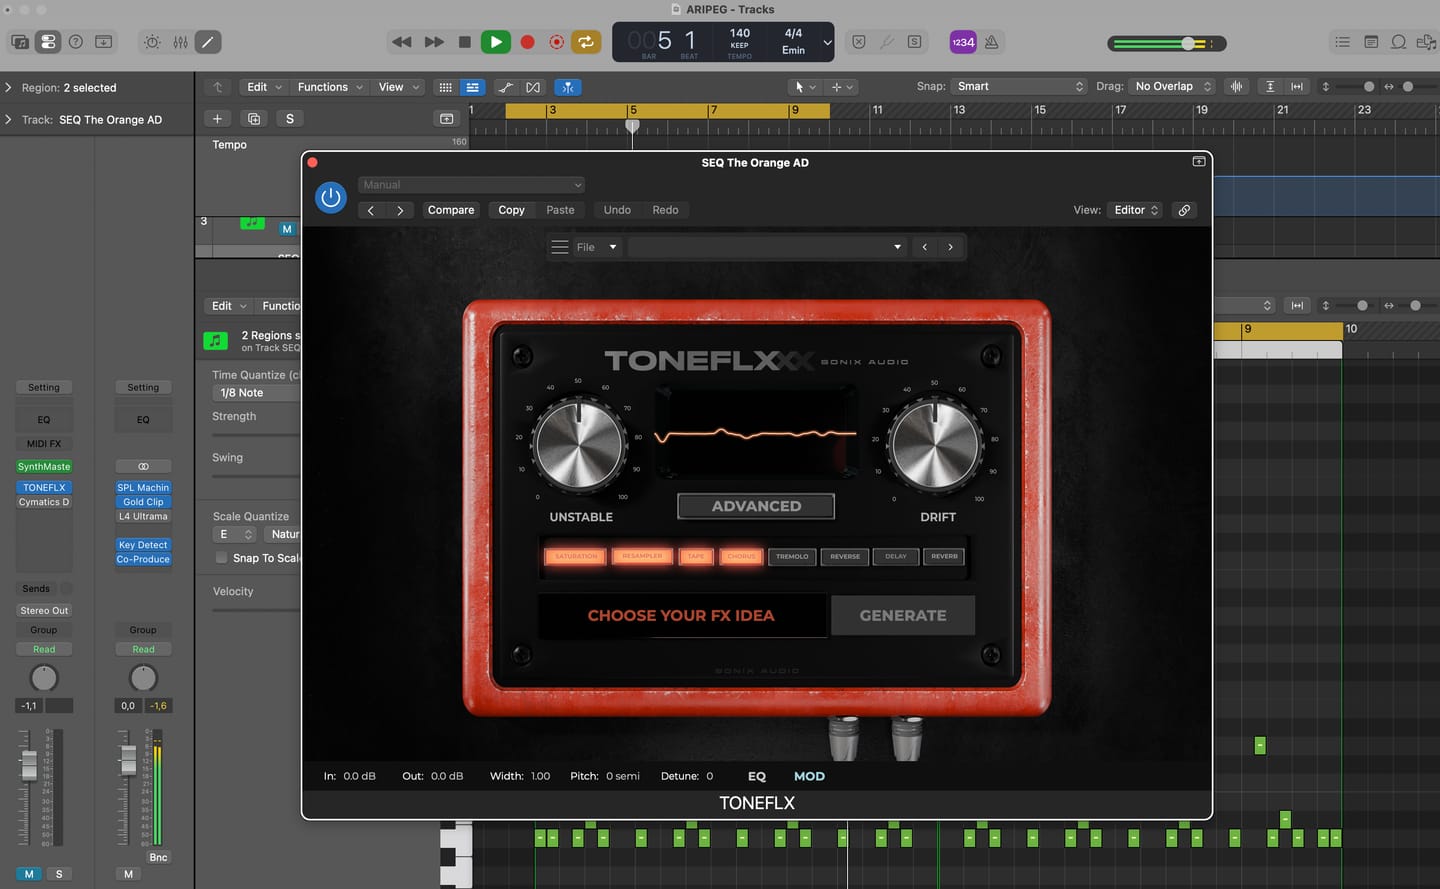The image size is (1440, 889).
Task: Enable the 1234 count-in button
Action: (x=963, y=42)
